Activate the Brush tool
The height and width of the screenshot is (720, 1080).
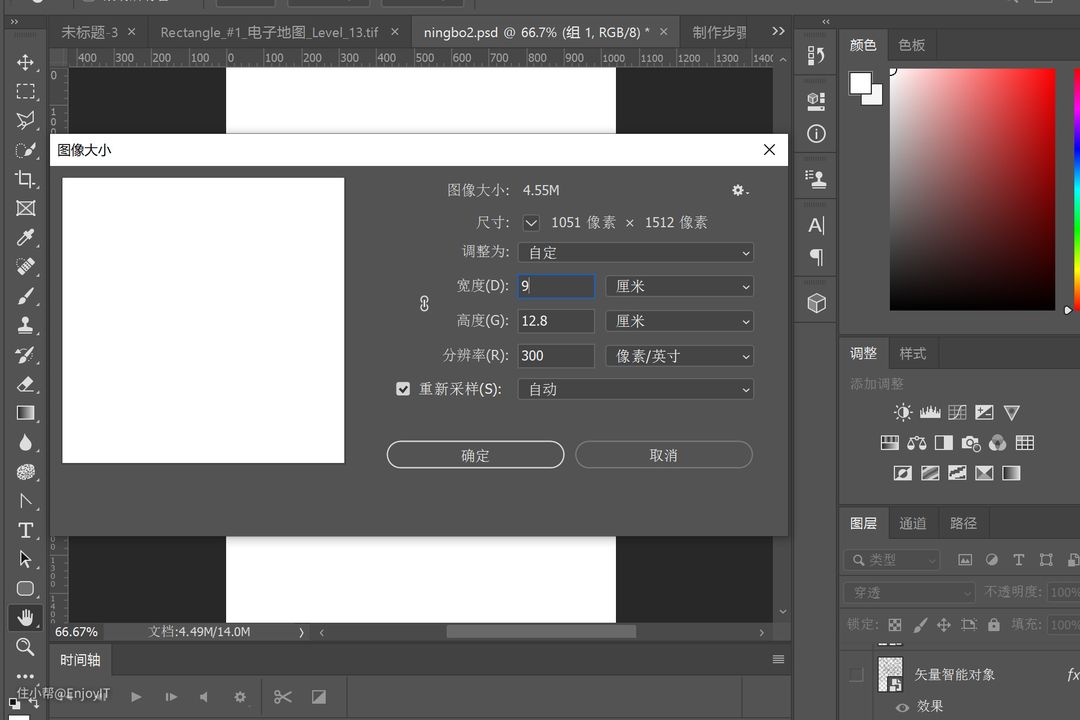(x=26, y=296)
